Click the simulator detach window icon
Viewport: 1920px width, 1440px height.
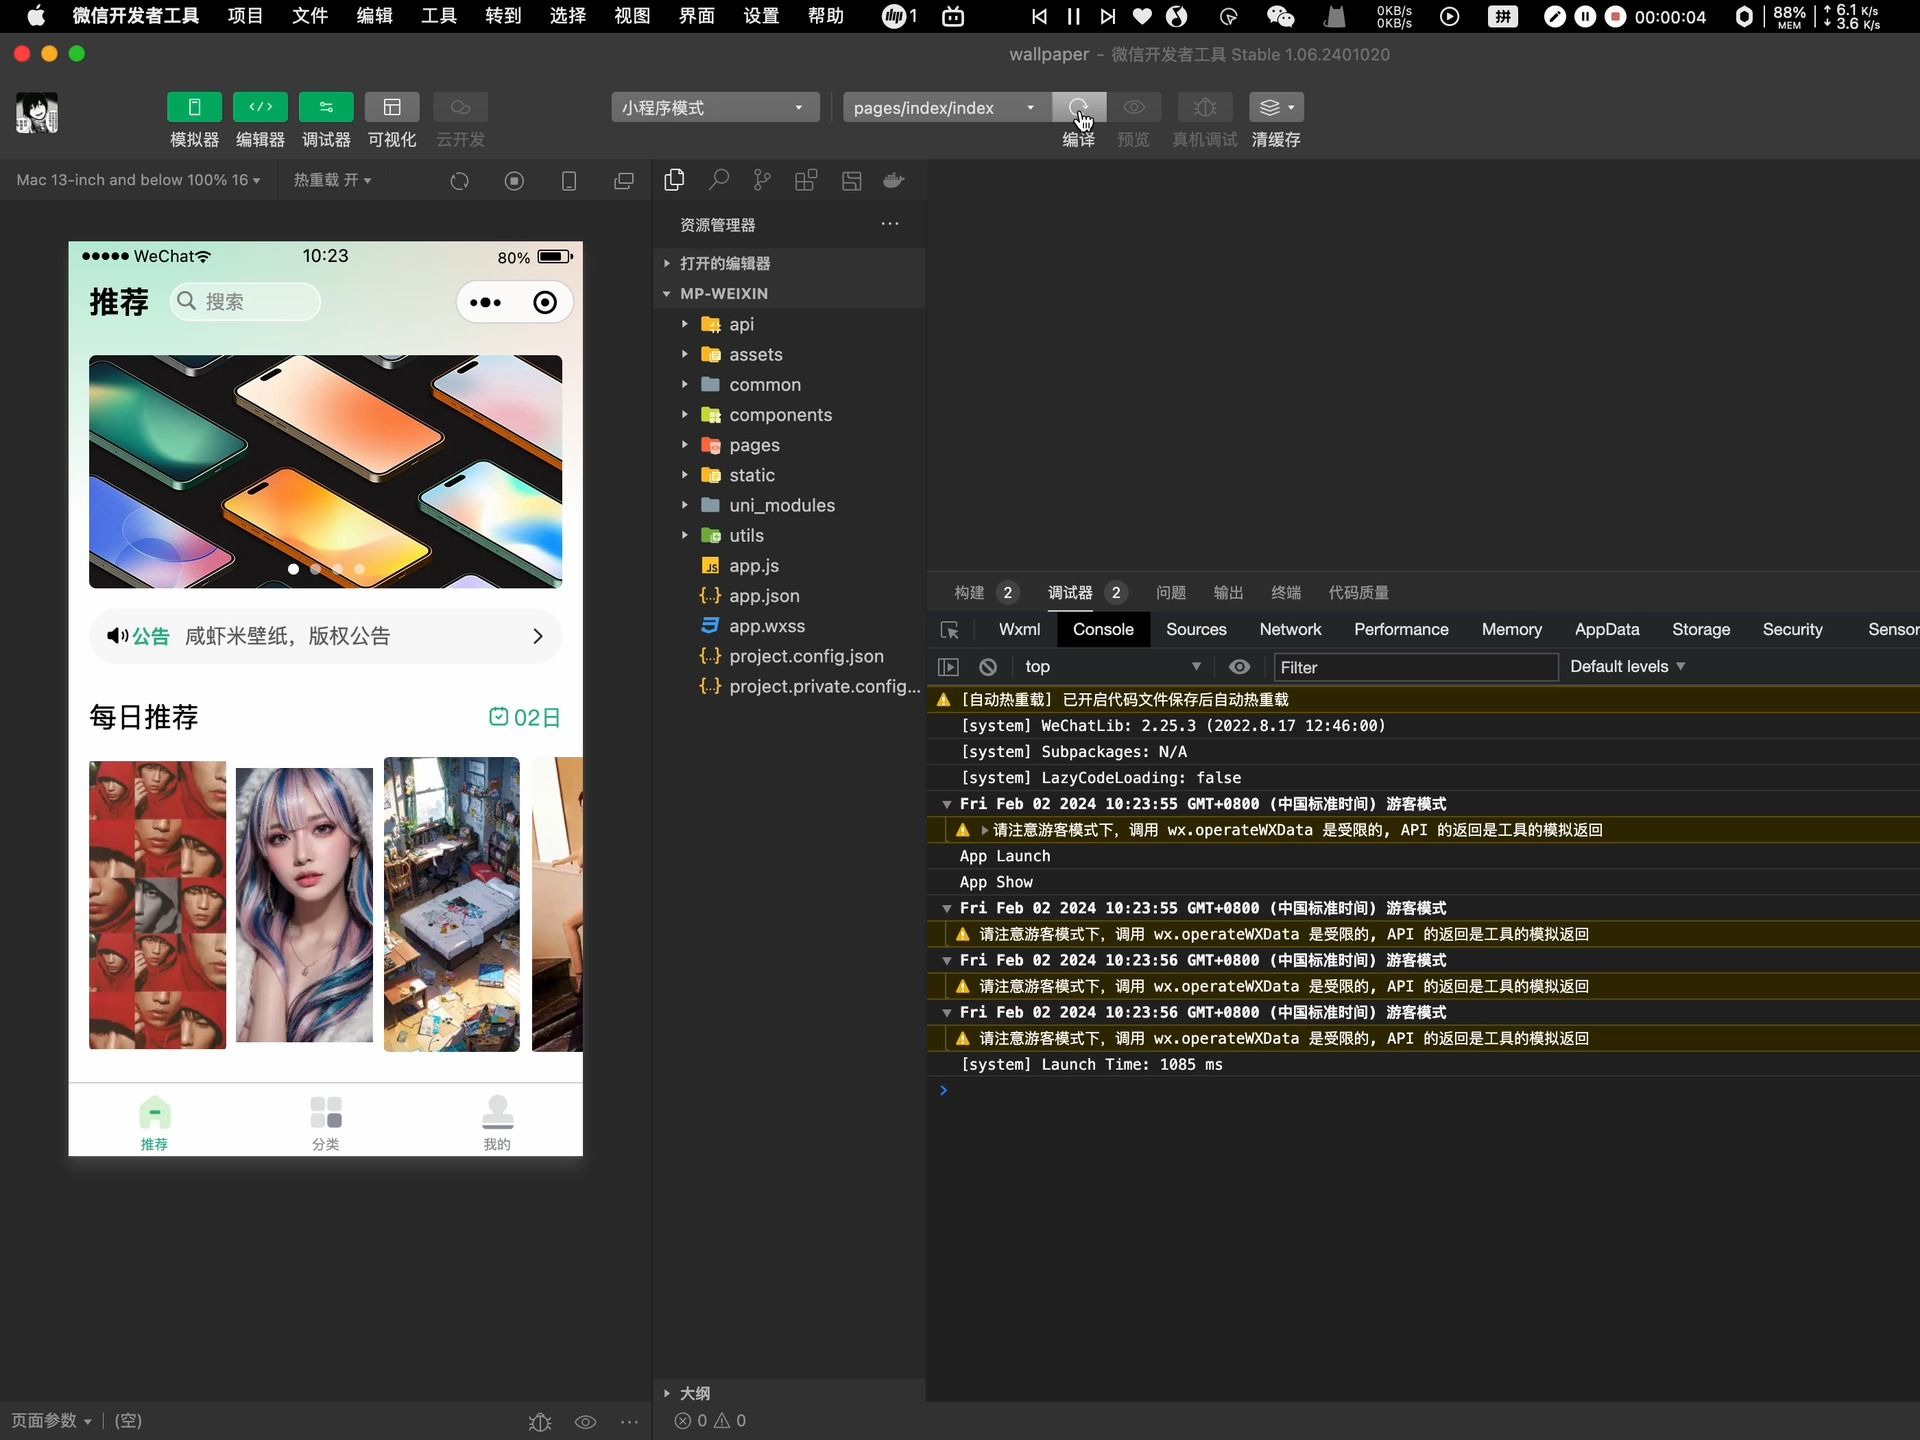pyautogui.click(x=624, y=181)
